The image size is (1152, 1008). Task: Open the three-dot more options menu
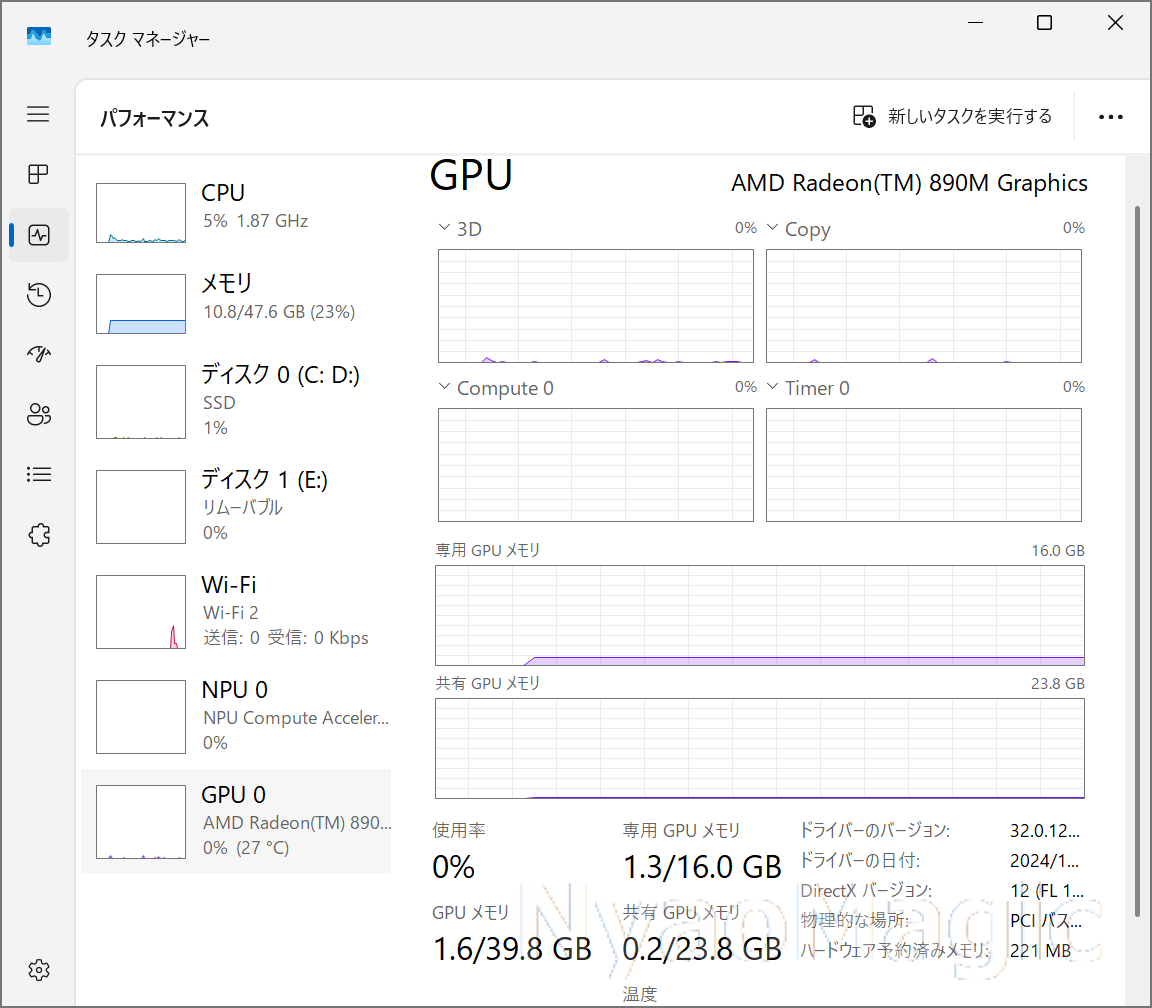click(1110, 117)
